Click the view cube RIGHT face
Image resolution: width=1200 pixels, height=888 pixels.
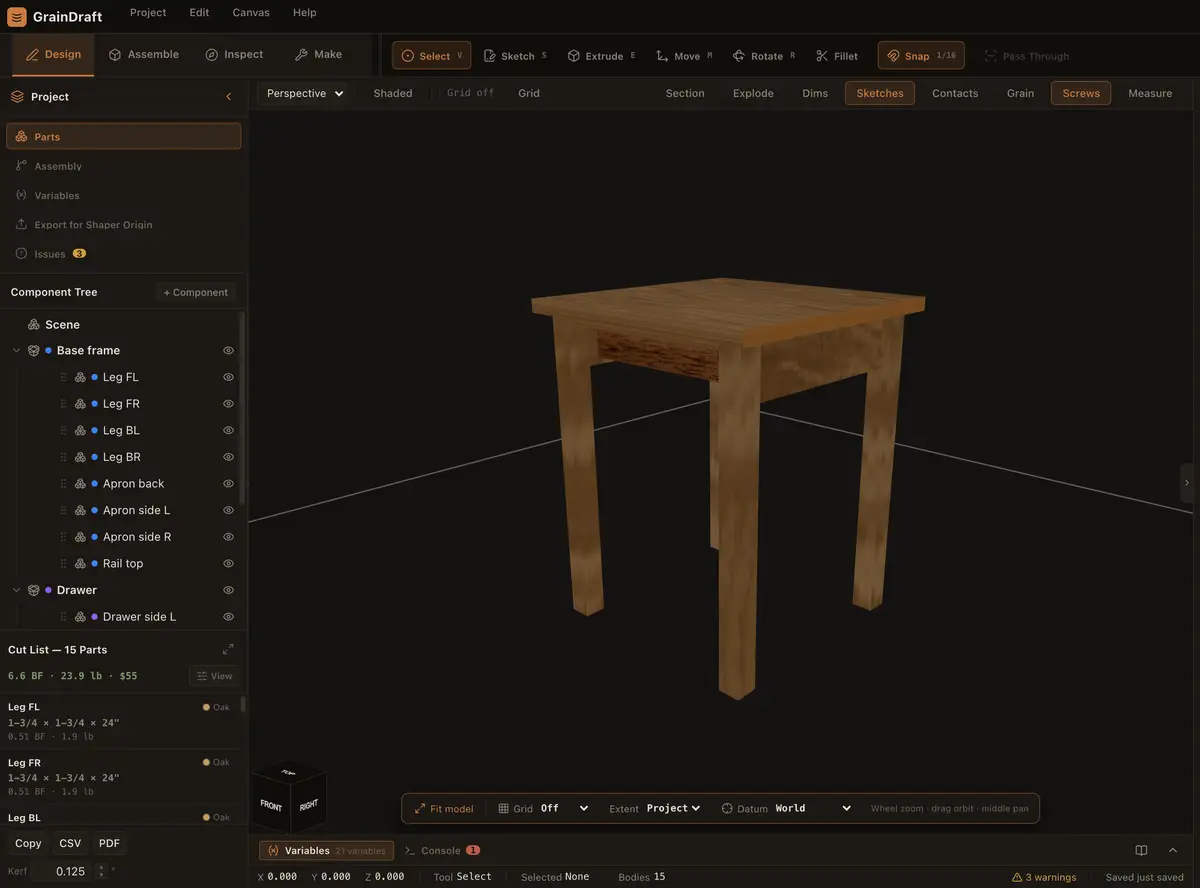click(x=309, y=803)
